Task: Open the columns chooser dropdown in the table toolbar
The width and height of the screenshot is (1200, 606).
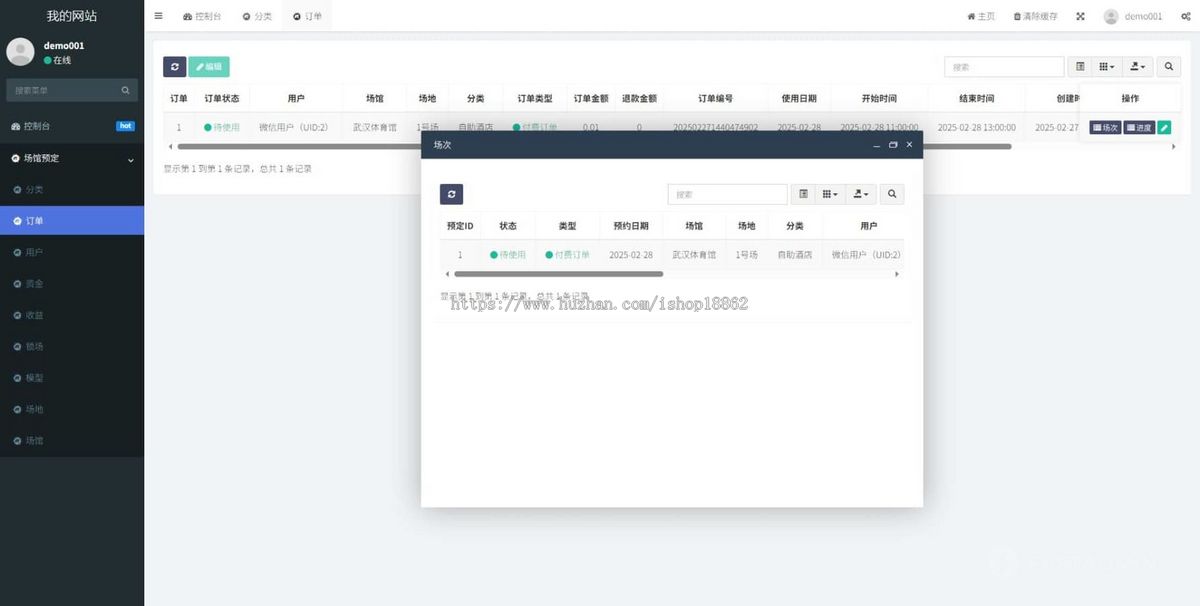Action: pos(1105,66)
